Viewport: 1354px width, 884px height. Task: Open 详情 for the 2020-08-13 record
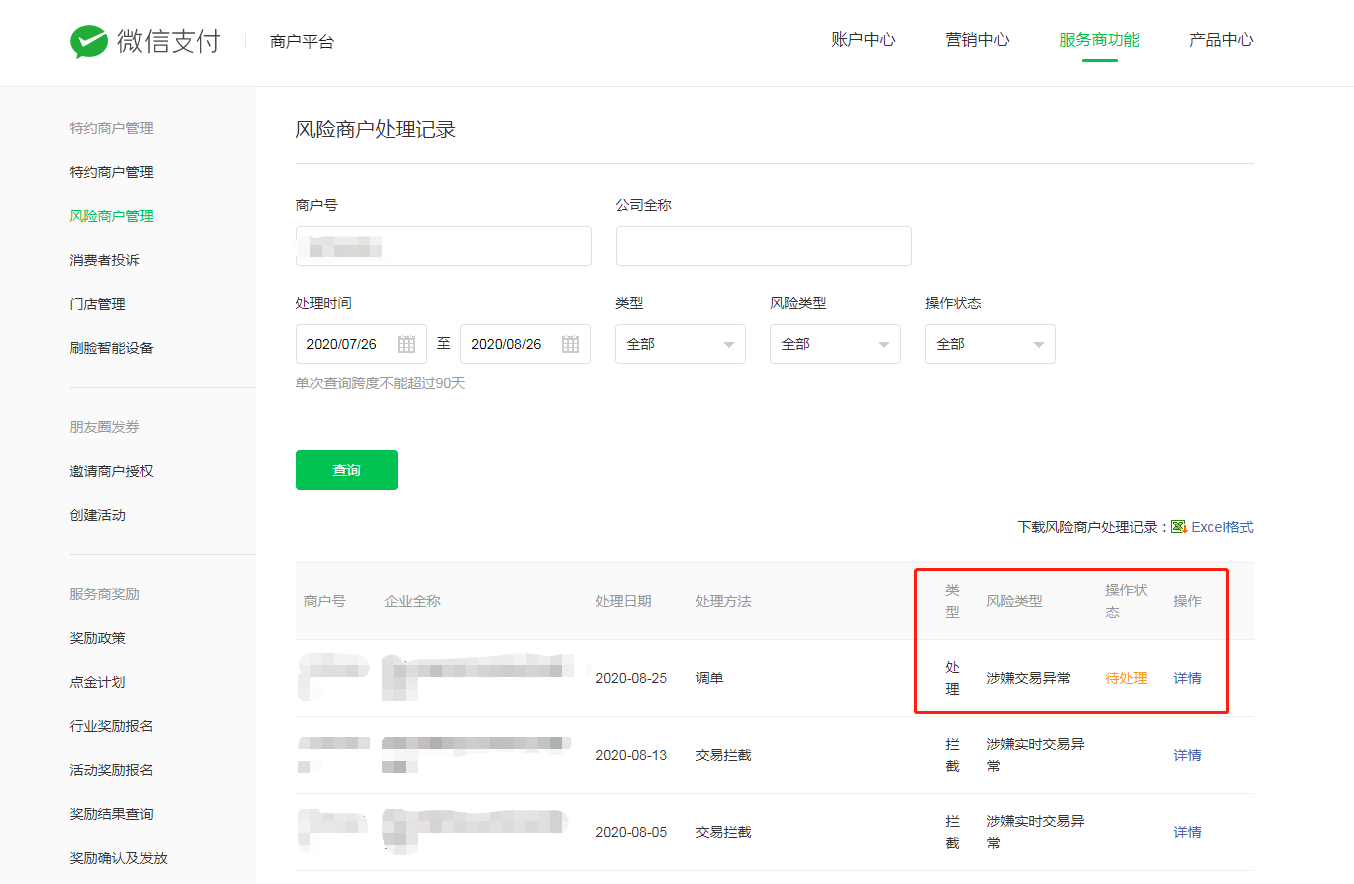(1187, 755)
